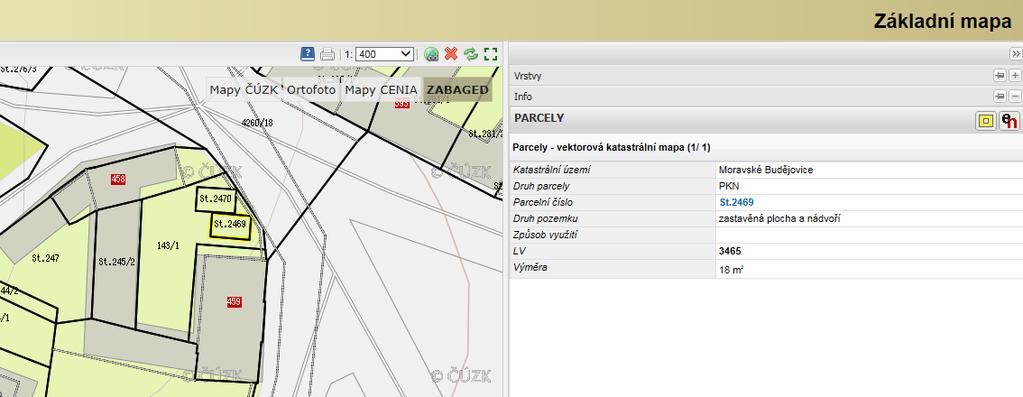The width and height of the screenshot is (1023, 397).
Task: Open the 'en' cadastre lookup icon
Action: pos(1009,121)
